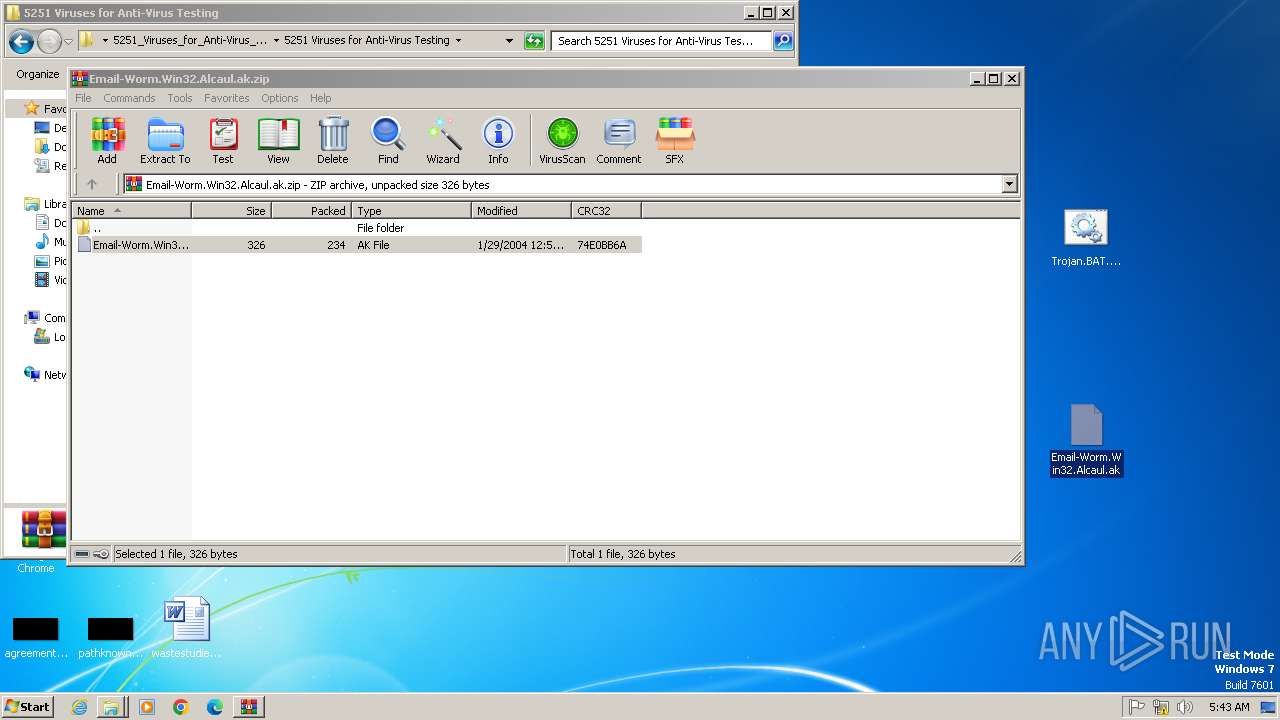The width and height of the screenshot is (1280, 720).
Task: Launch the Wizard wand tool
Action: click(x=443, y=141)
